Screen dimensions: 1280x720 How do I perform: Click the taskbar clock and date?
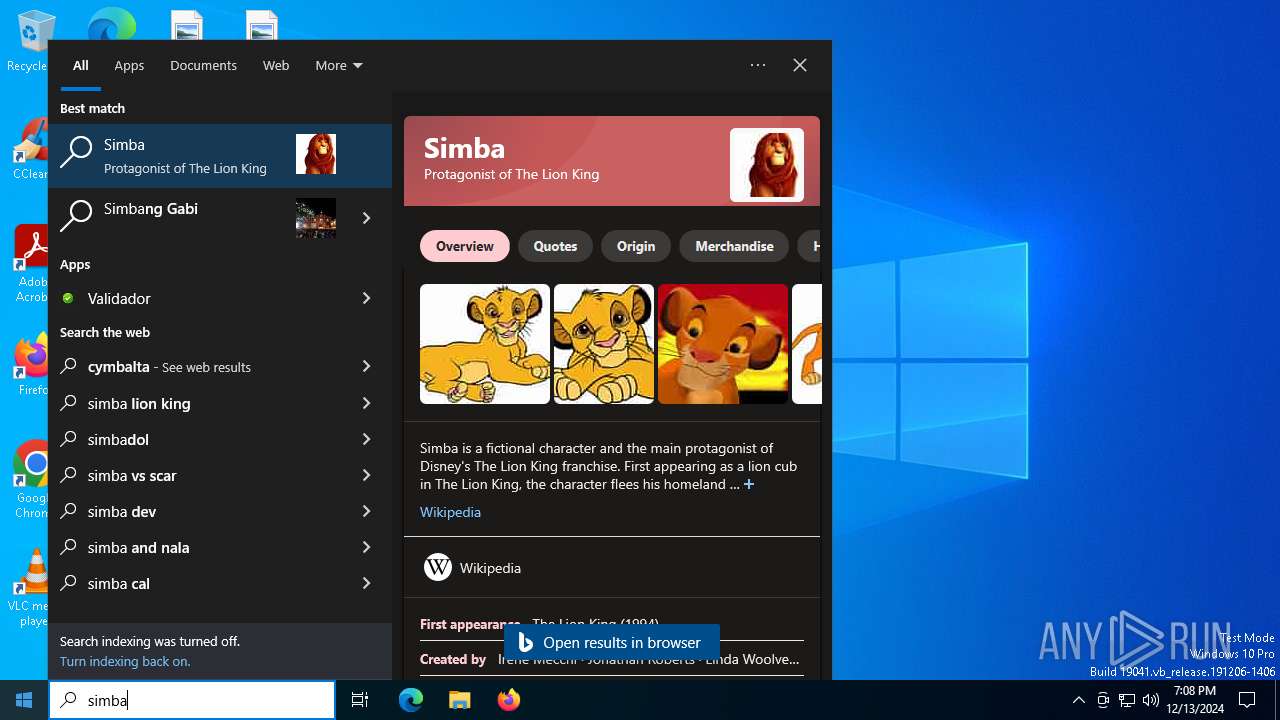point(1195,700)
